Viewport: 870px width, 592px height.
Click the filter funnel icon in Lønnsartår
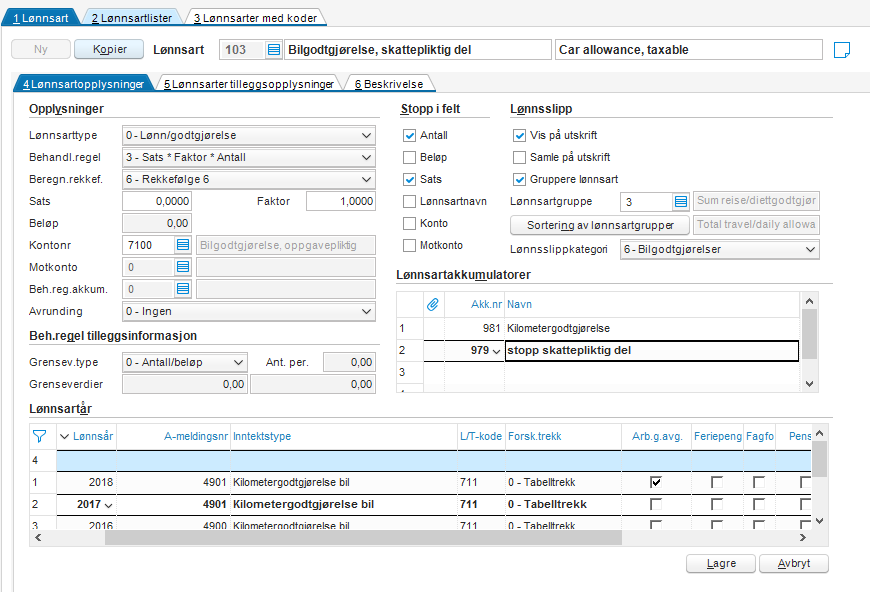click(39, 437)
